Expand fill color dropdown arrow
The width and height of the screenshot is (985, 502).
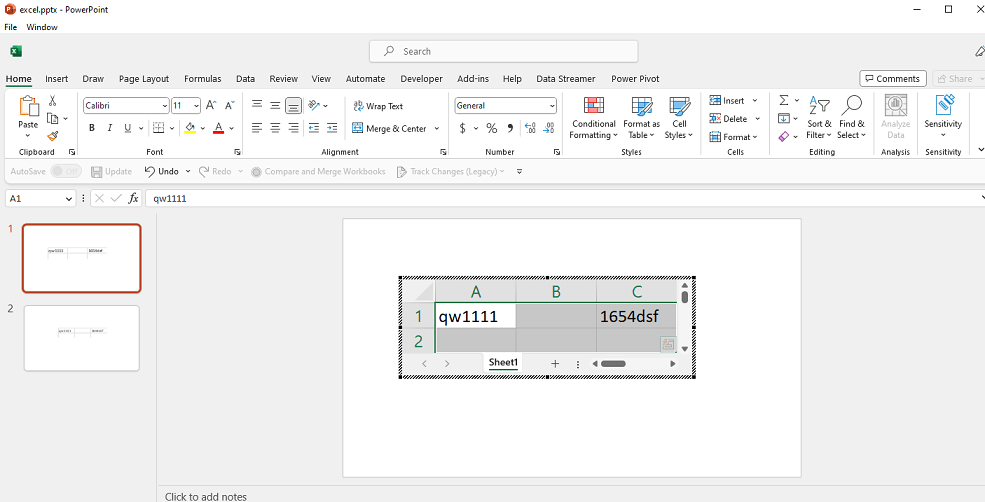pyautogui.click(x=202, y=128)
